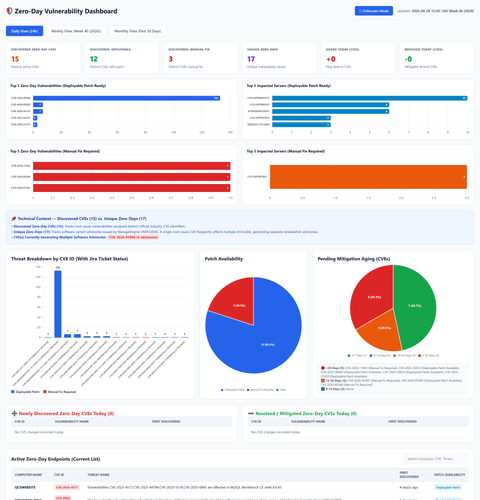The height and width of the screenshot is (500, 480).
Task: Click the red >30 Days marker in aging details
Action: pos(323,368)
